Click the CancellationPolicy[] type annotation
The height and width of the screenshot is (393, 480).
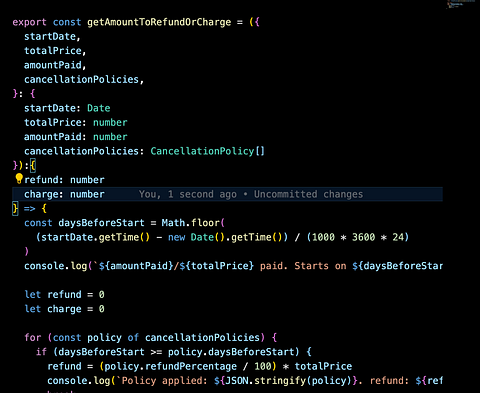207,151
